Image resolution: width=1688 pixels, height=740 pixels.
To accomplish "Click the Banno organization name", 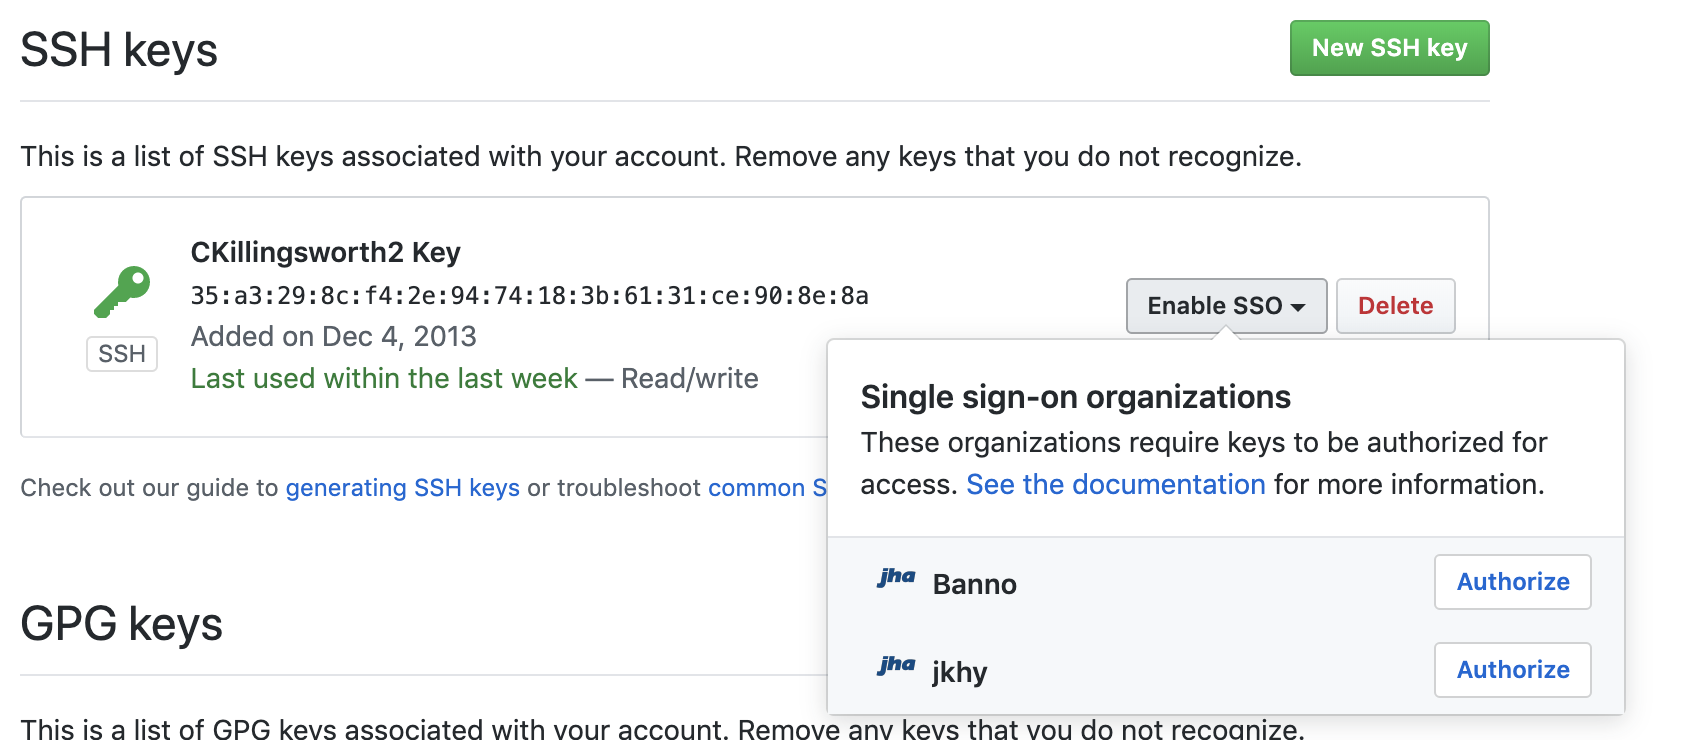I will [974, 585].
